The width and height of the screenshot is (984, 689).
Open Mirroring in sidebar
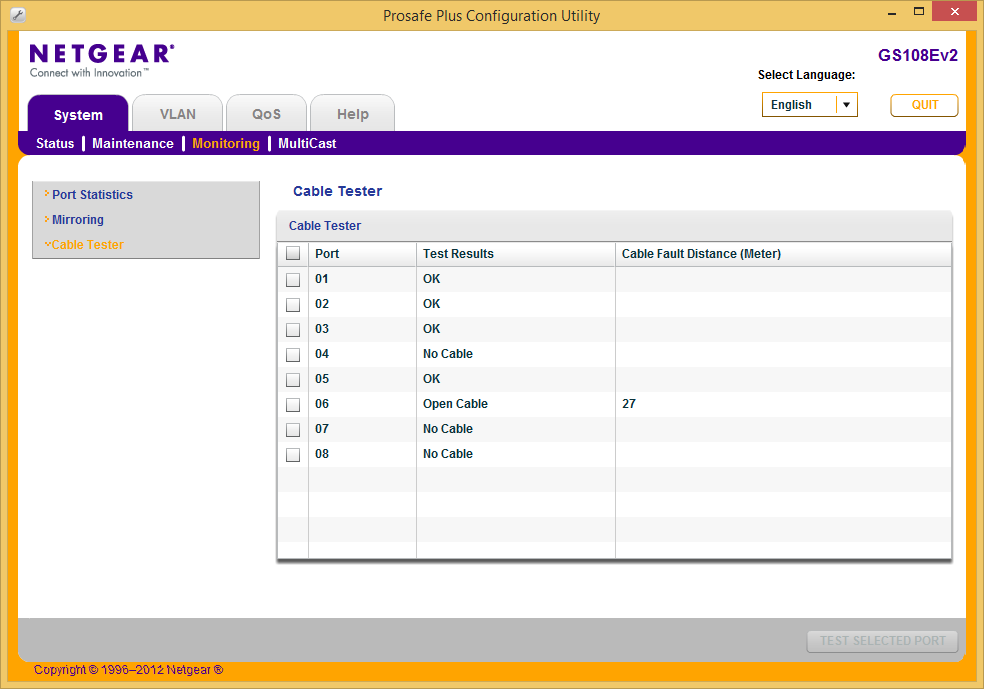coord(78,220)
